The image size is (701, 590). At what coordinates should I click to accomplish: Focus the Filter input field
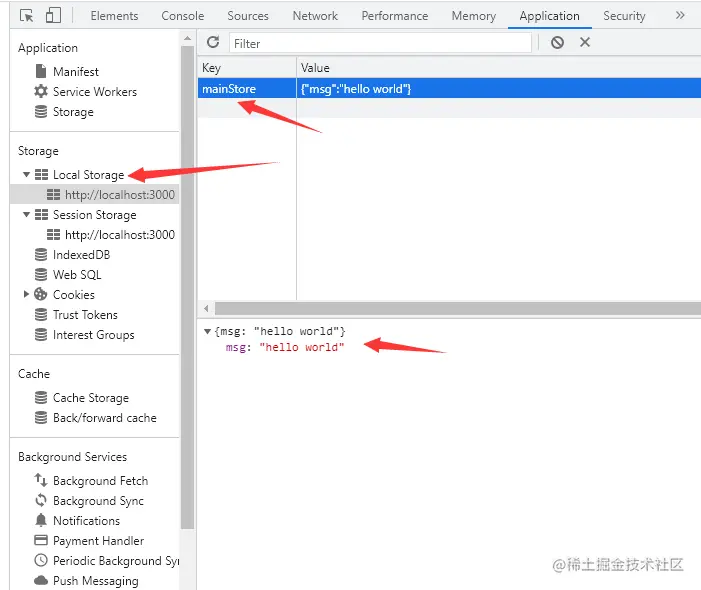[x=380, y=43]
